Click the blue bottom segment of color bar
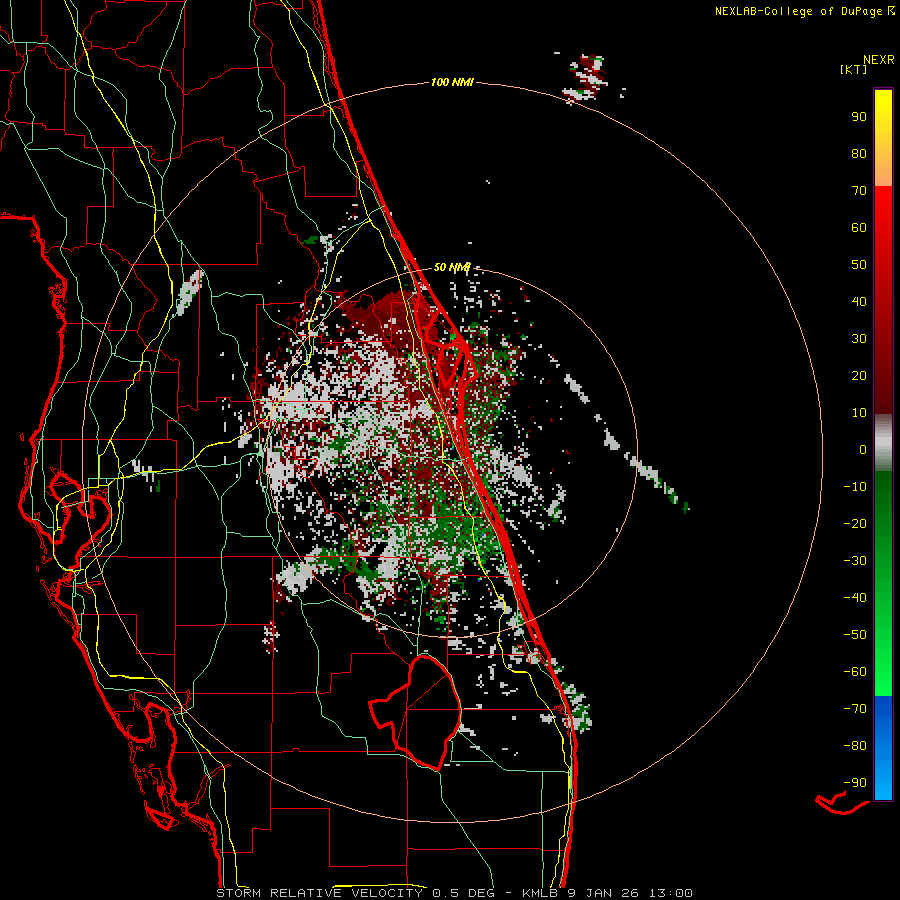This screenshot has width=900, height=900. 883,748
